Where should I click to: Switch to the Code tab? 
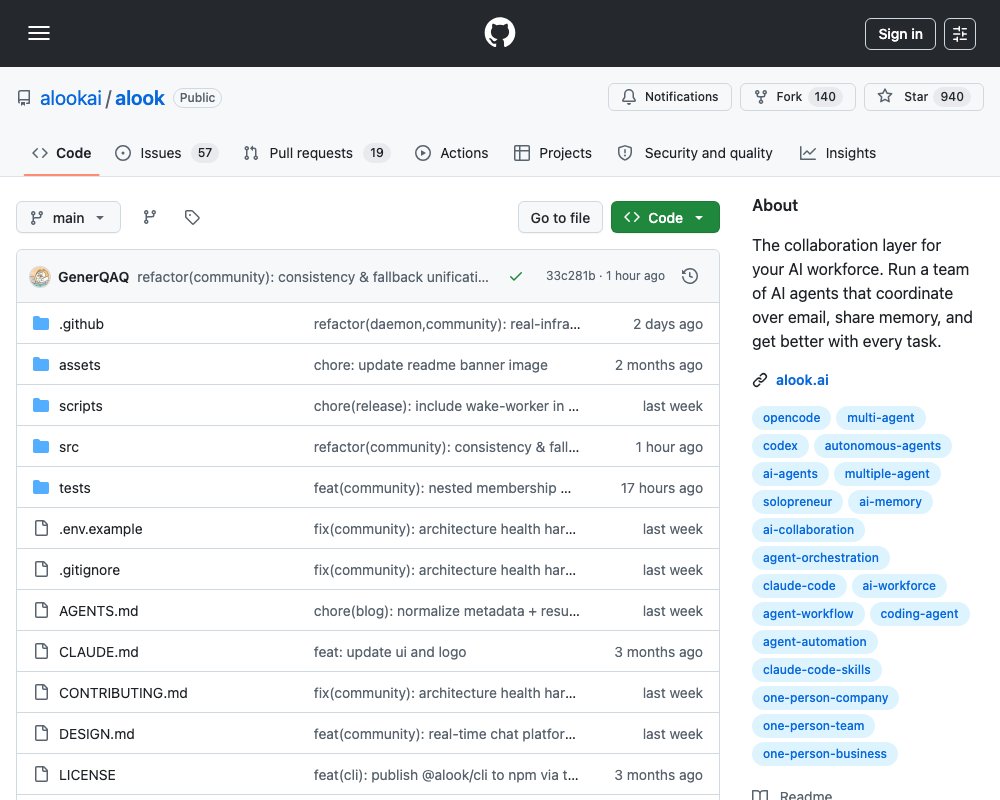pyautogui.click(x=61, y=153)
